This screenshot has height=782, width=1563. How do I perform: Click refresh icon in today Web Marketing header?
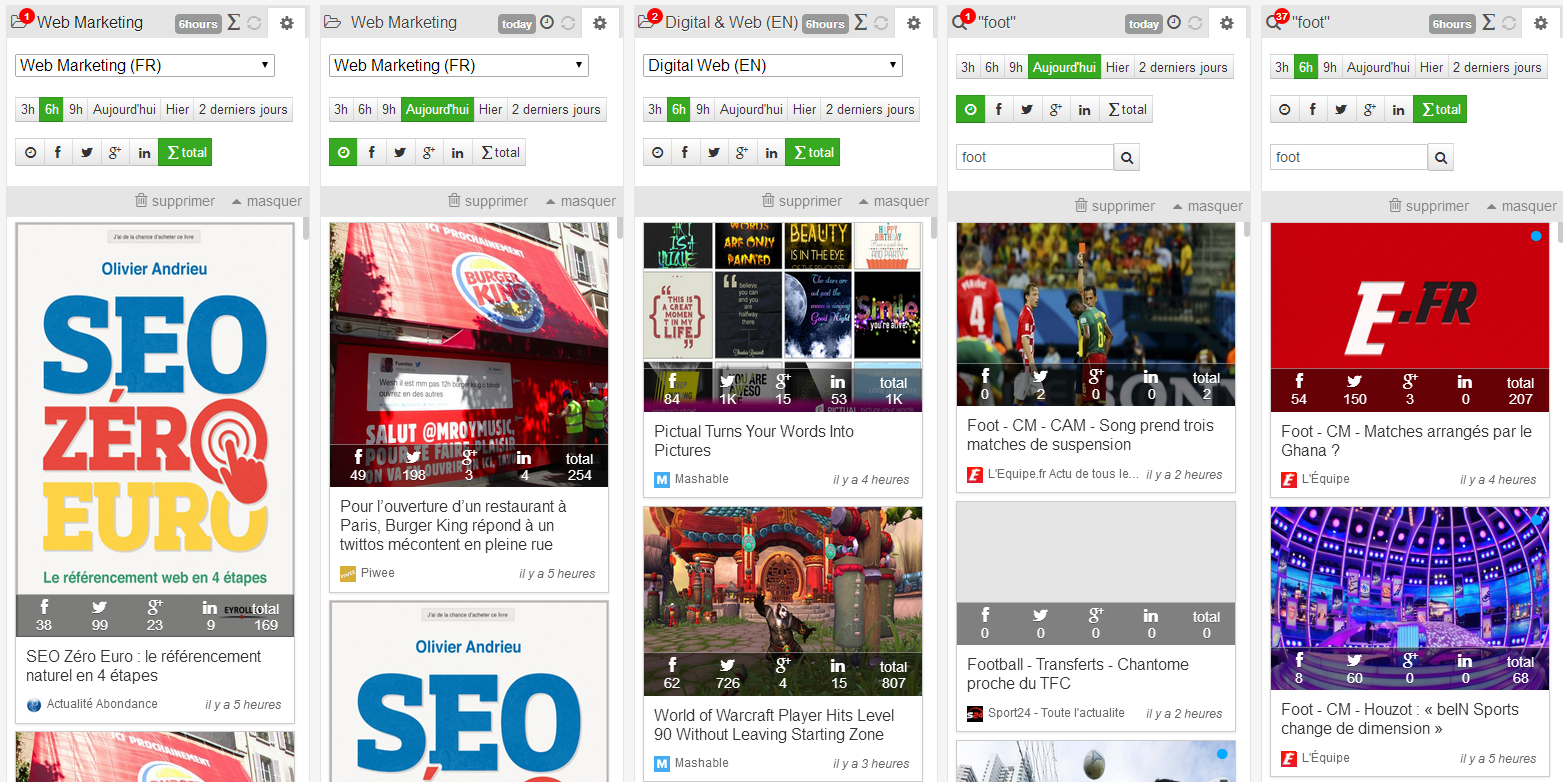(568, 23)
